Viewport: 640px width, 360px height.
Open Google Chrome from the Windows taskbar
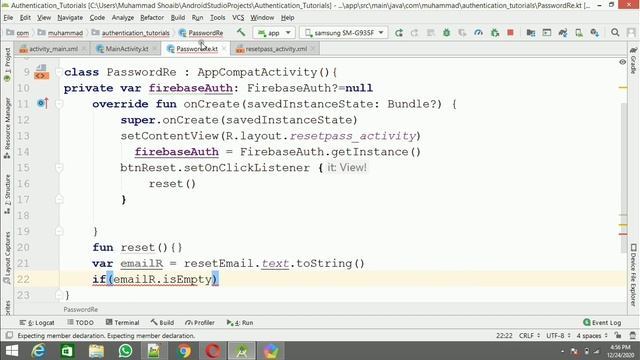click(x=184, y=351)
